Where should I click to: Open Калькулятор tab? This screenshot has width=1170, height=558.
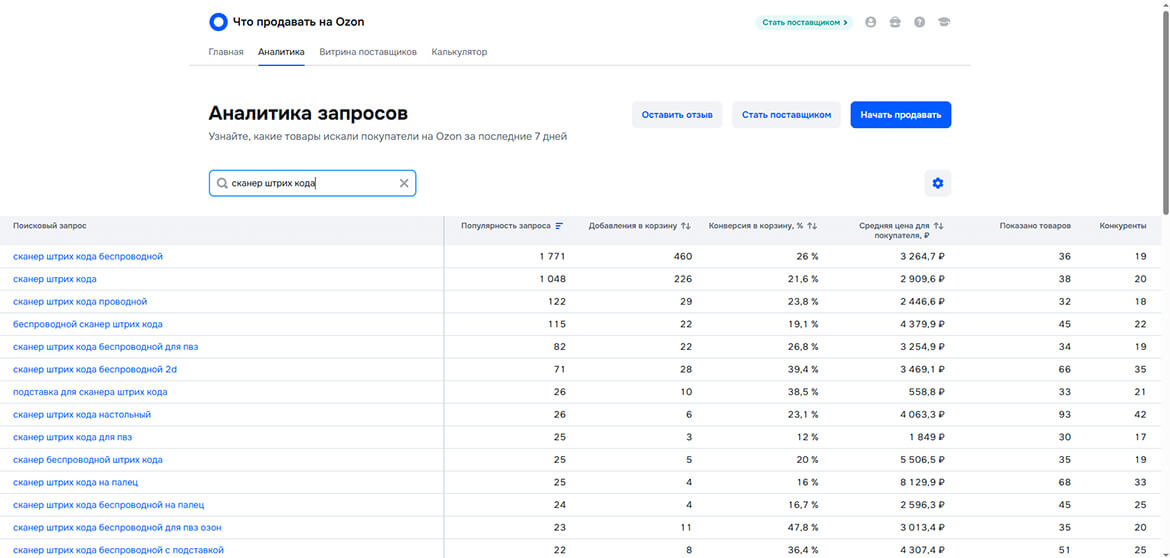click(459, 52)
